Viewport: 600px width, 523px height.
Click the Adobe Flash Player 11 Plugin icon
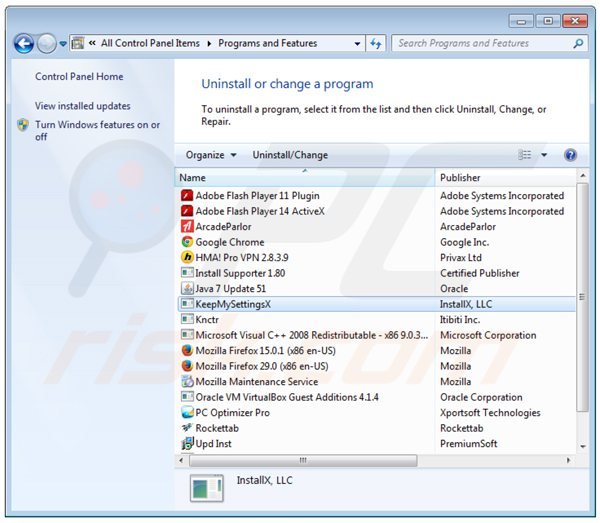[187, 196]
